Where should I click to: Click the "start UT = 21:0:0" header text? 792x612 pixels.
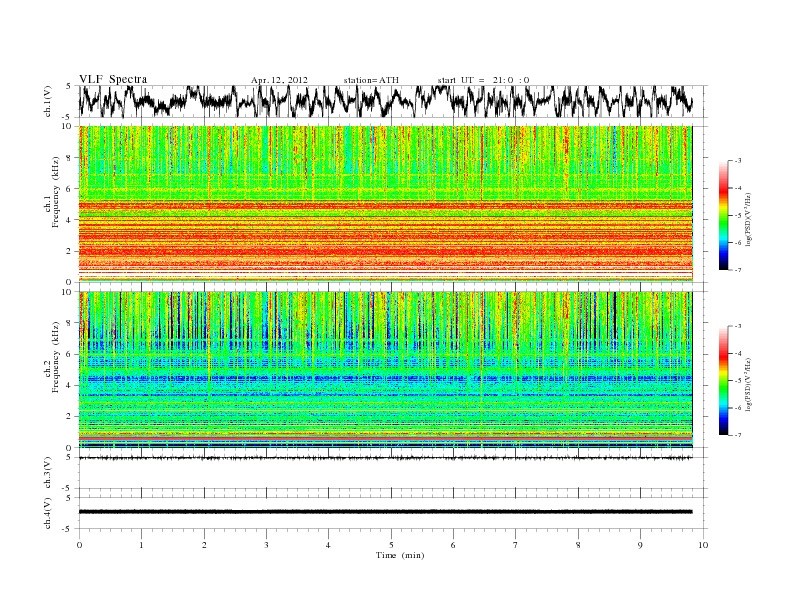483,80
